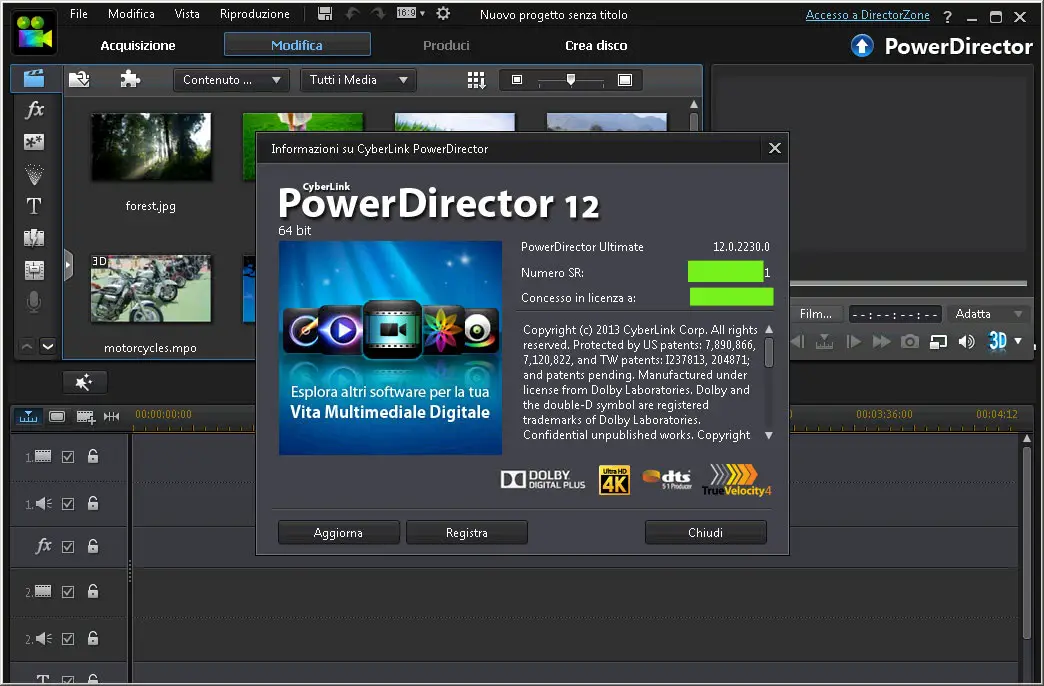Switch to the Crea disco tab
The height and width of the screenshot is (686, 1044).
click(x=596, y=45)
